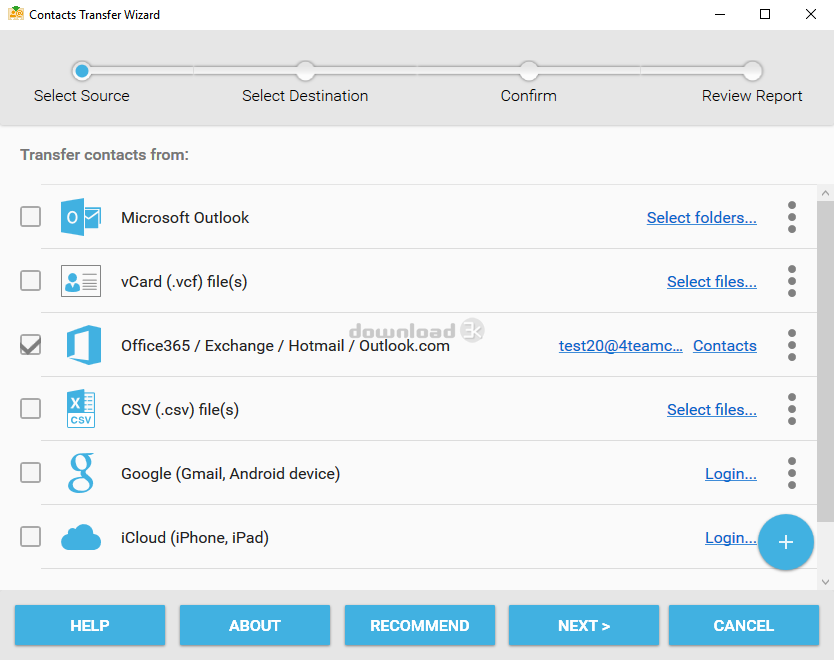834x660 pixels.
Task: Click the CSV (.csv) file(s) label
Action: tap(180, 410)
